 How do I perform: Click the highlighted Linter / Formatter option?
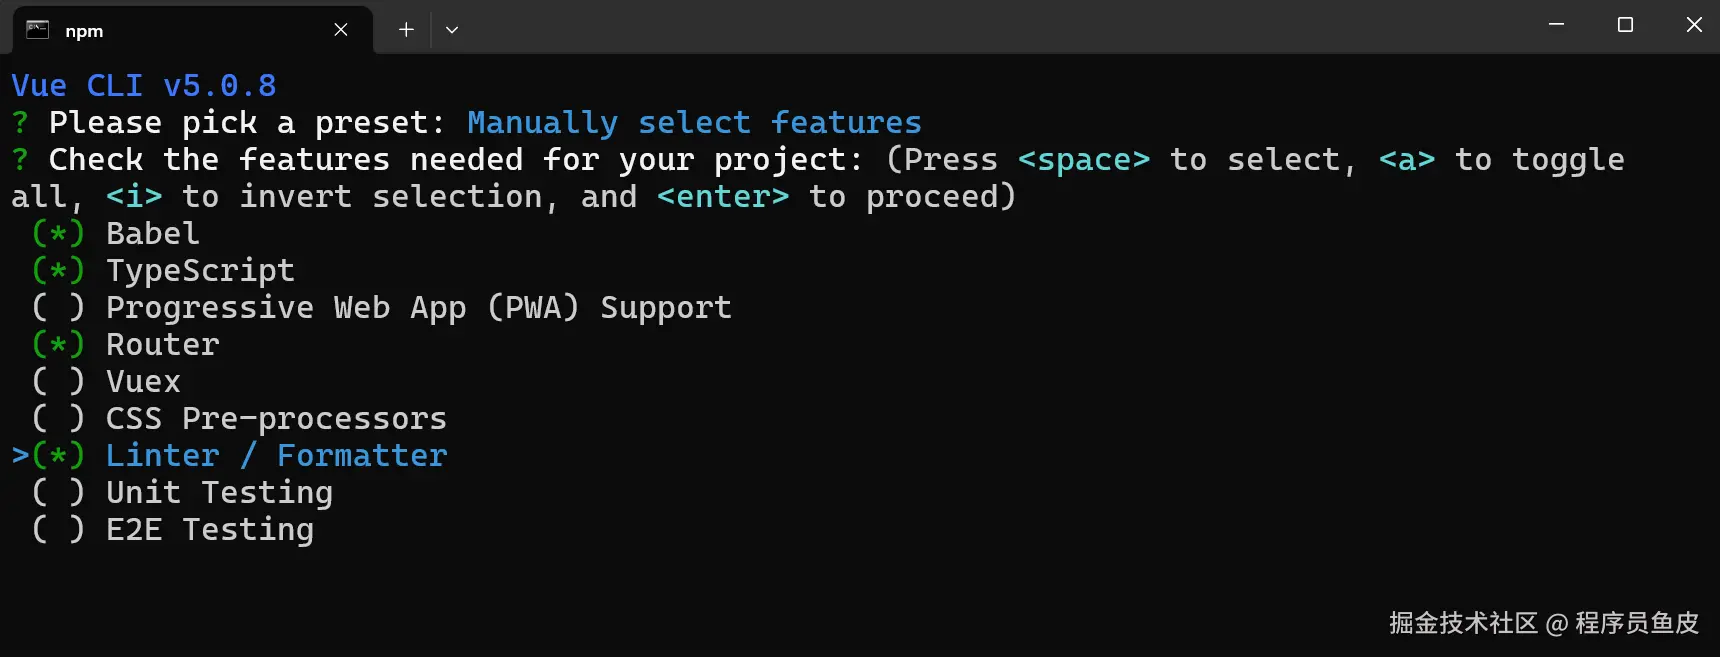click(x=276, y=456)
